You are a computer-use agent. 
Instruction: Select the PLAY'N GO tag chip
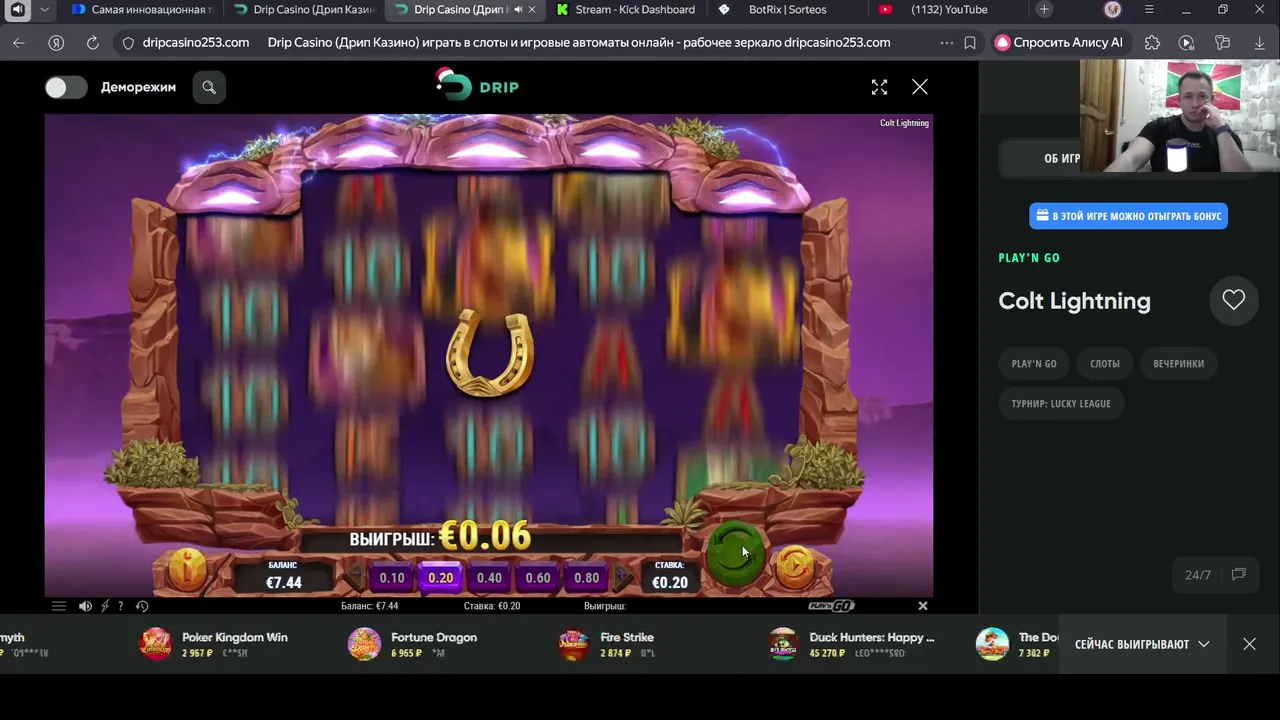(1034, 363)
